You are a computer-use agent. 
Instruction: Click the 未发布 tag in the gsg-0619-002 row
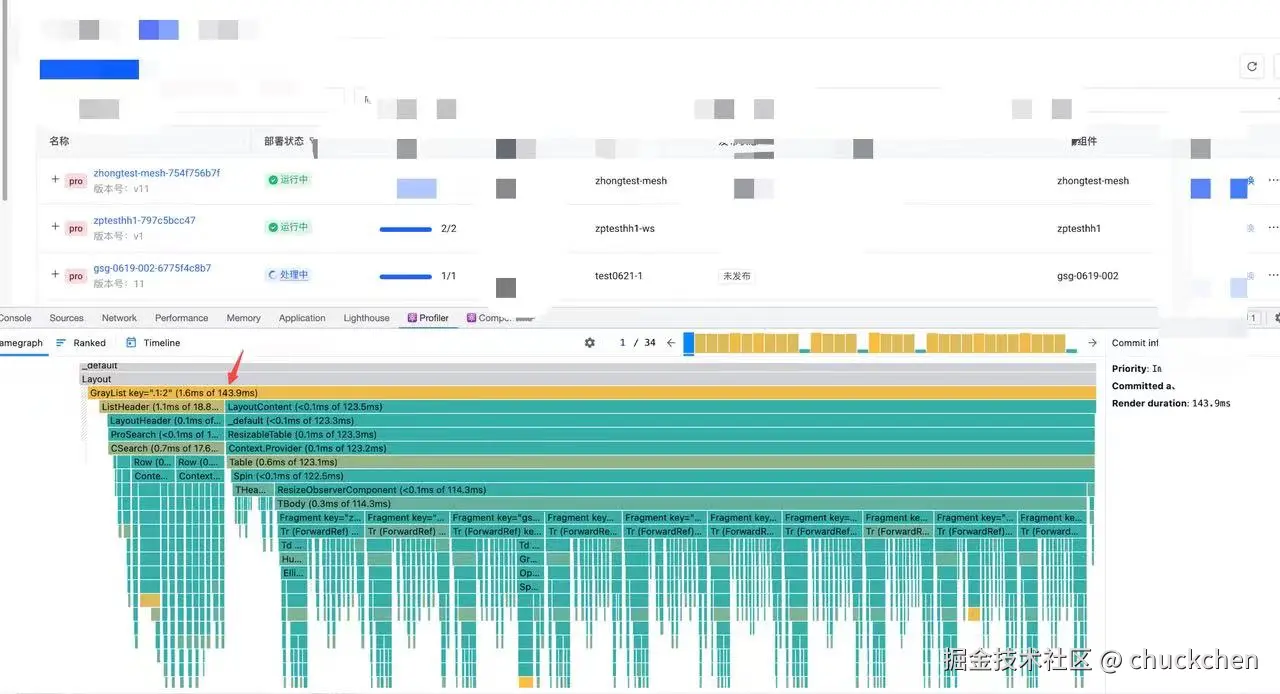pyautogui.click(x=736, y=276)
